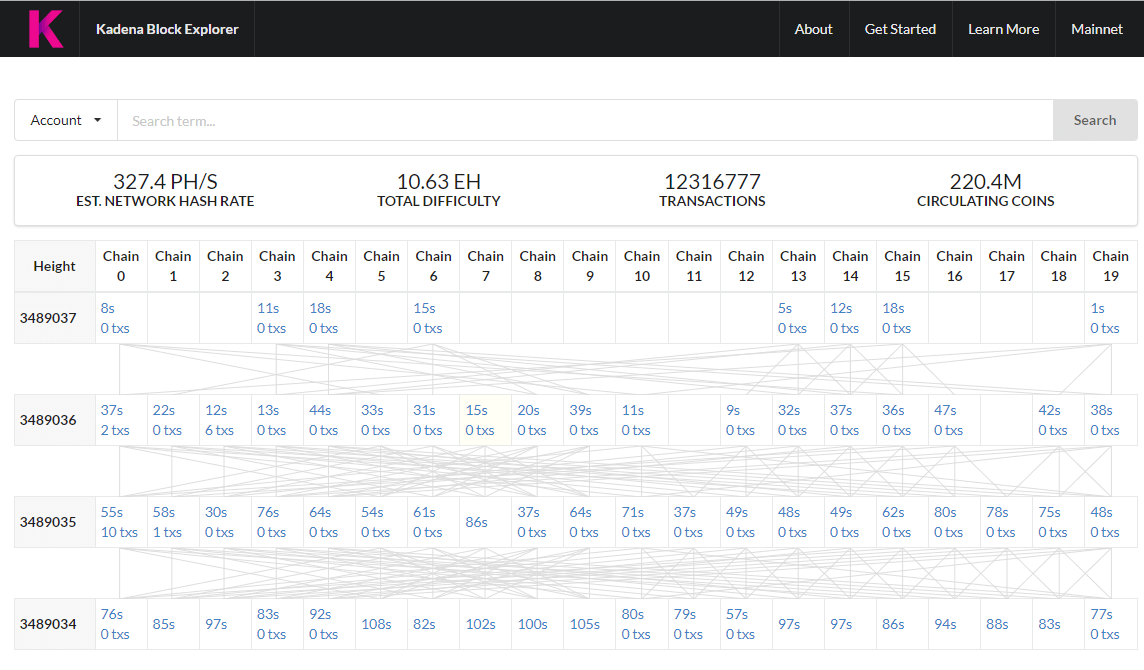
Task: Focus the Search term input field
Action: (585, 120)
